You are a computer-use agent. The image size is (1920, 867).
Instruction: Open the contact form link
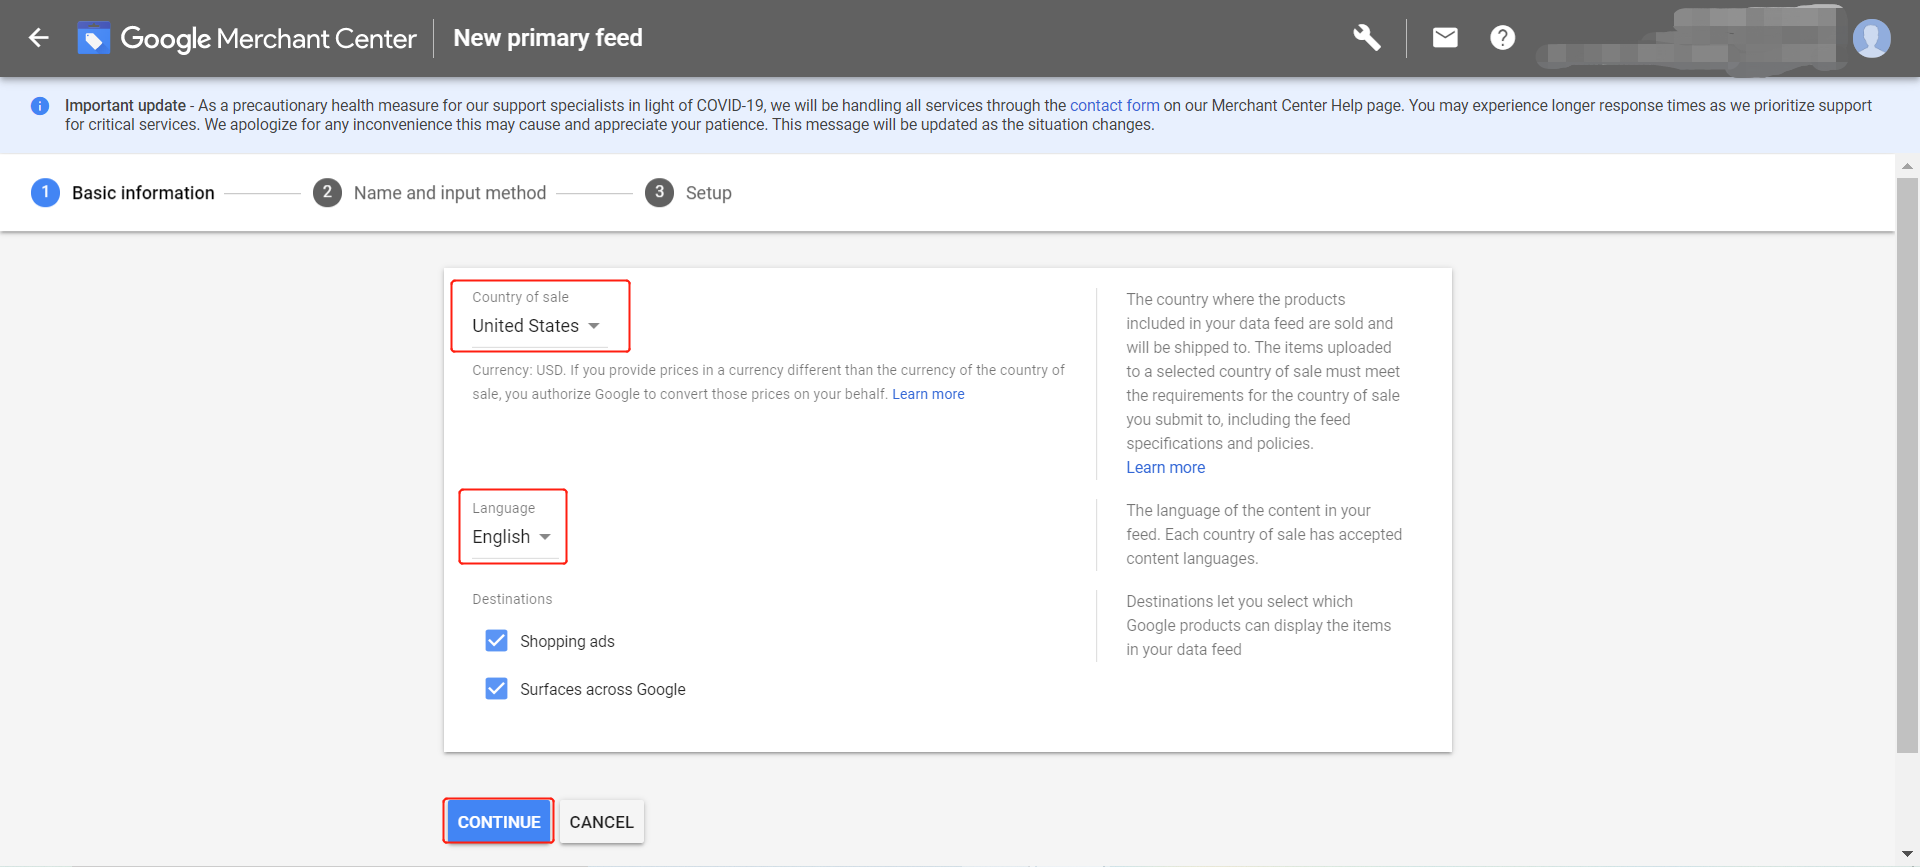pos(1115,106)
